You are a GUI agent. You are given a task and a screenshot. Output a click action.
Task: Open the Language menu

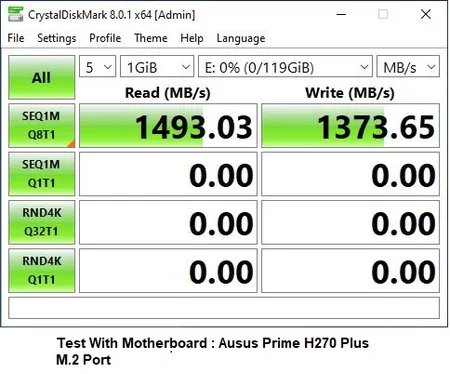tap(241, 38)
